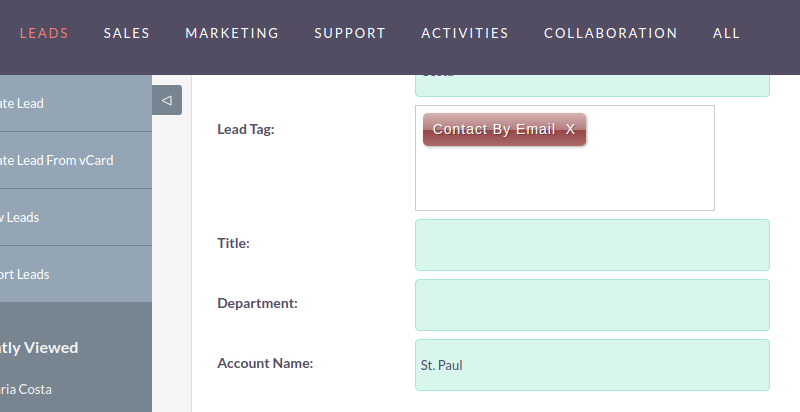The image size is (800, 412).
Task: Choose the Import Leads sidebar option
Action: pyautogui.click(x=76, y=274)
